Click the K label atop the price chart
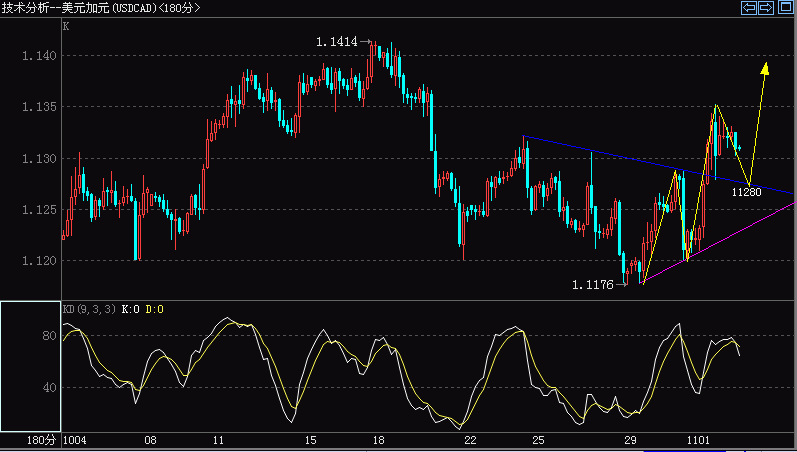This screenshot has height=452, width=797. coord(66,26)
